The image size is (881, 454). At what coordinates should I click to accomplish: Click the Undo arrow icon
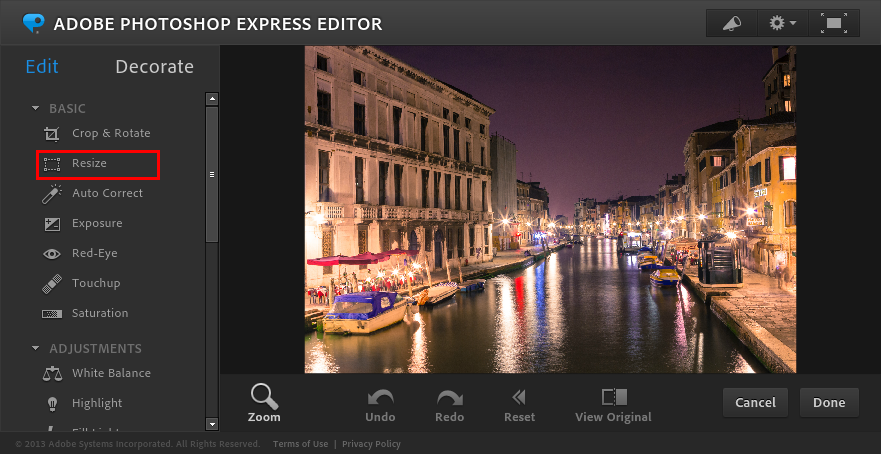click(380, 397)
